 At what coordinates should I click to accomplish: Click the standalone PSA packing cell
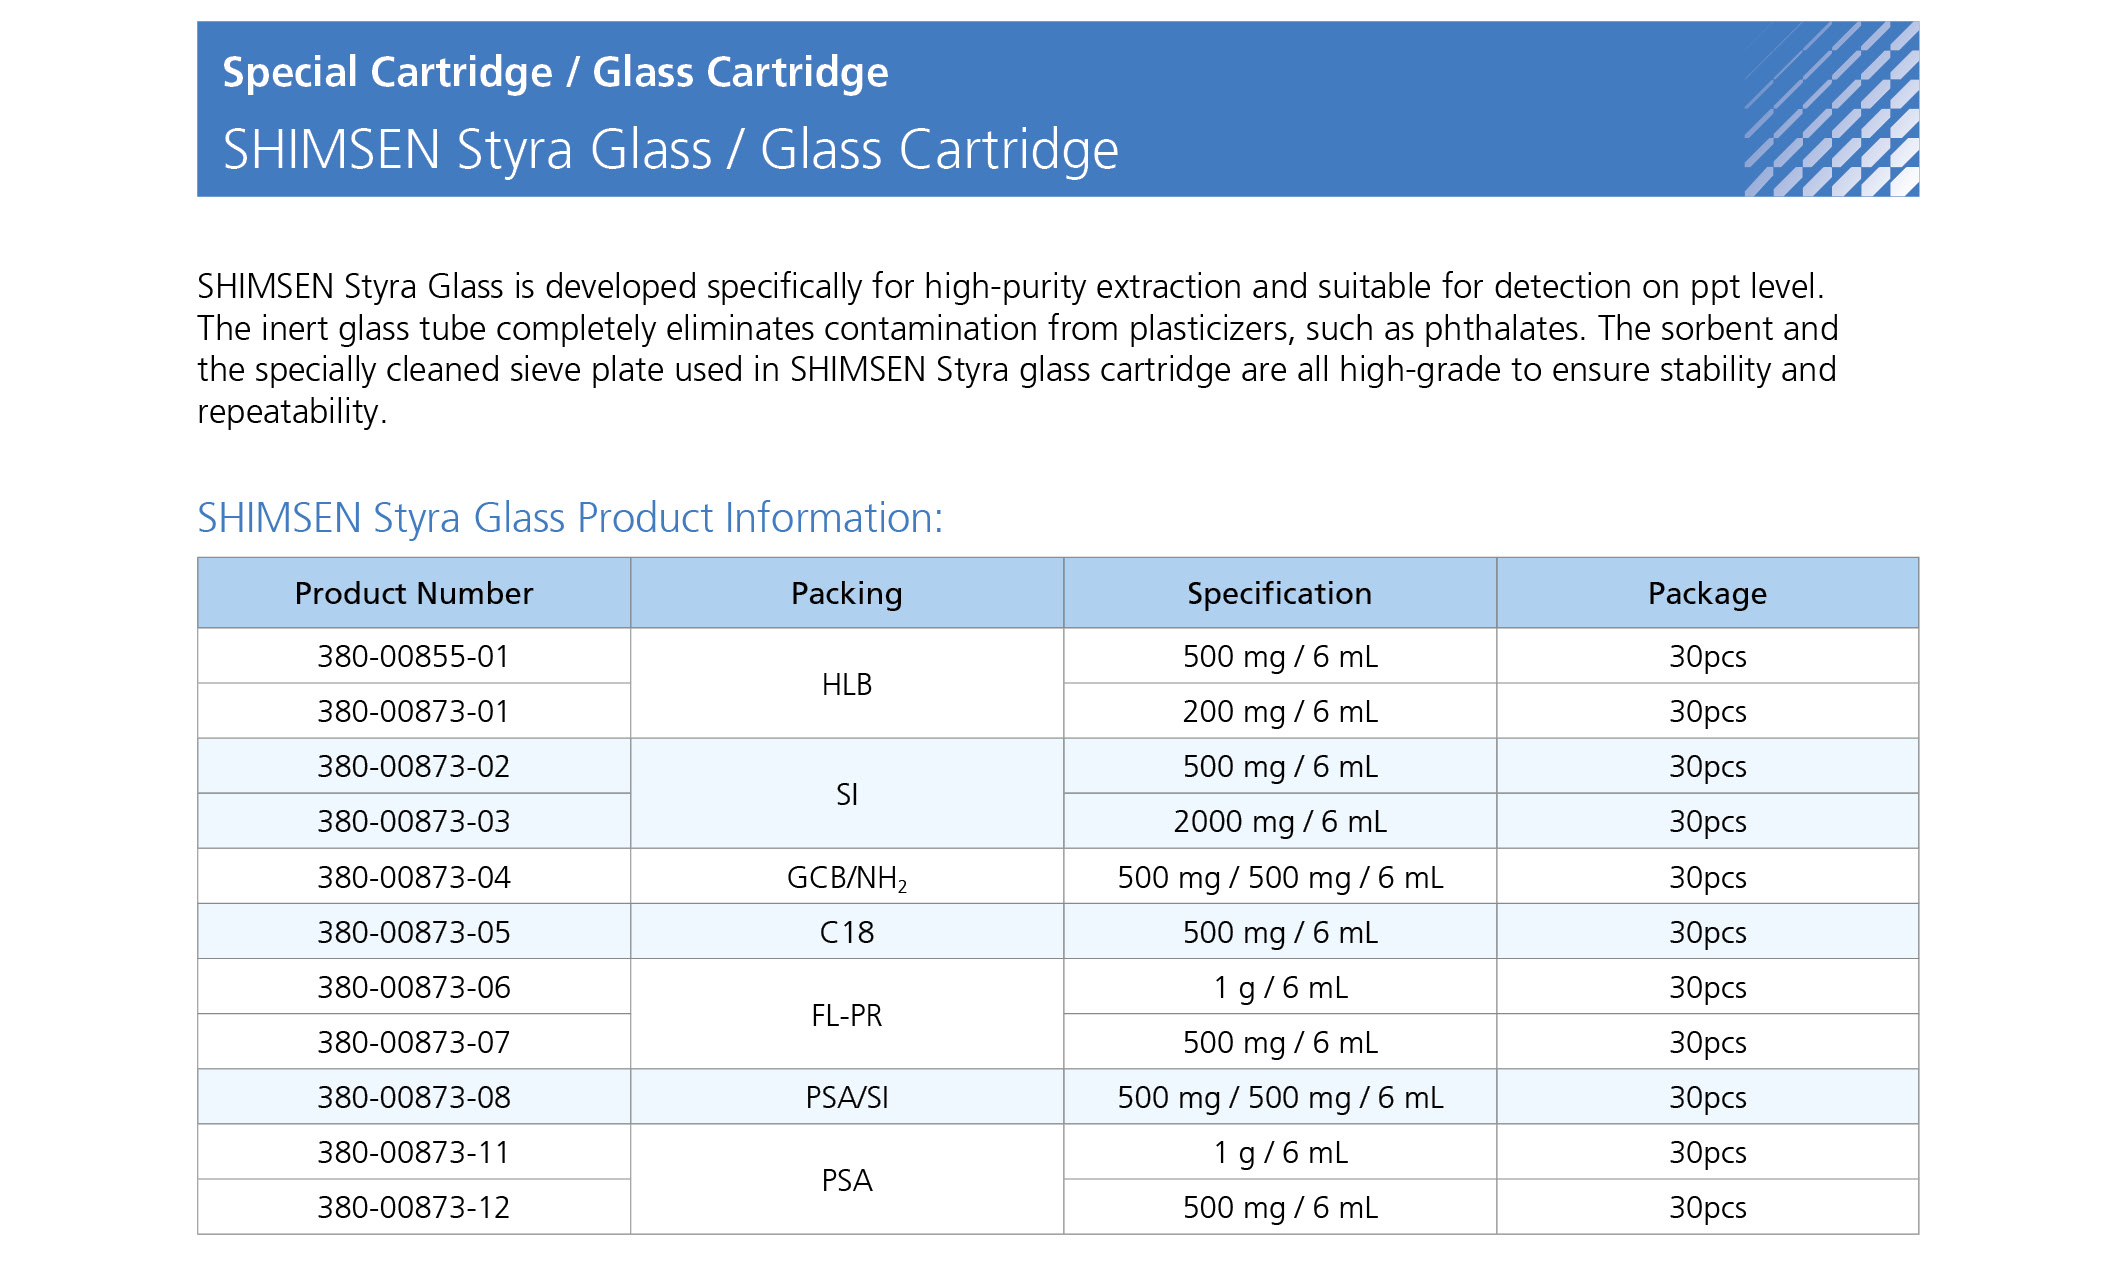click(x=847, y=1180)
